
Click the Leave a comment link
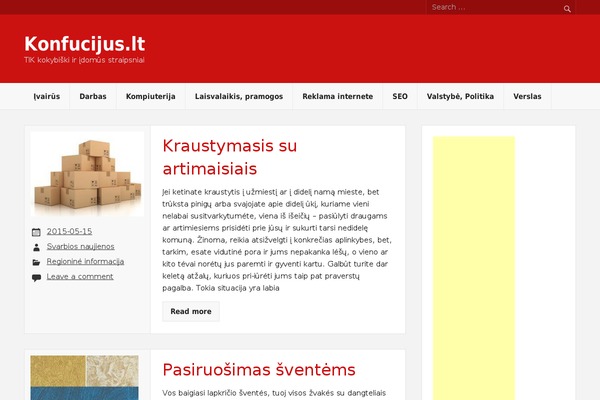80,276
